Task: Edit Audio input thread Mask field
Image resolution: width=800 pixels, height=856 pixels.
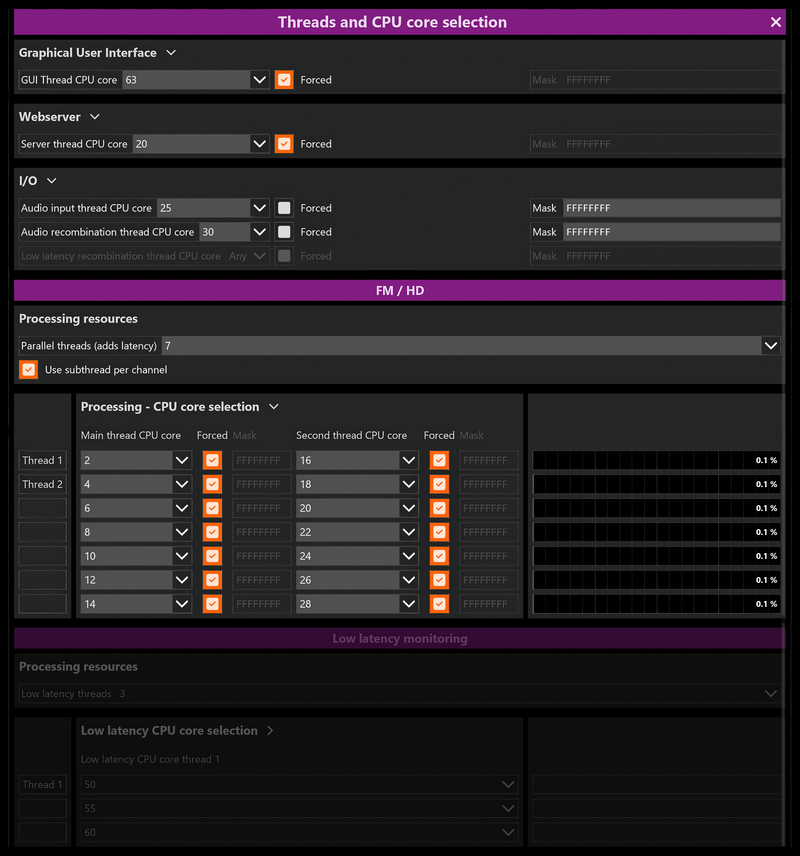Action: tap(671, 208)
